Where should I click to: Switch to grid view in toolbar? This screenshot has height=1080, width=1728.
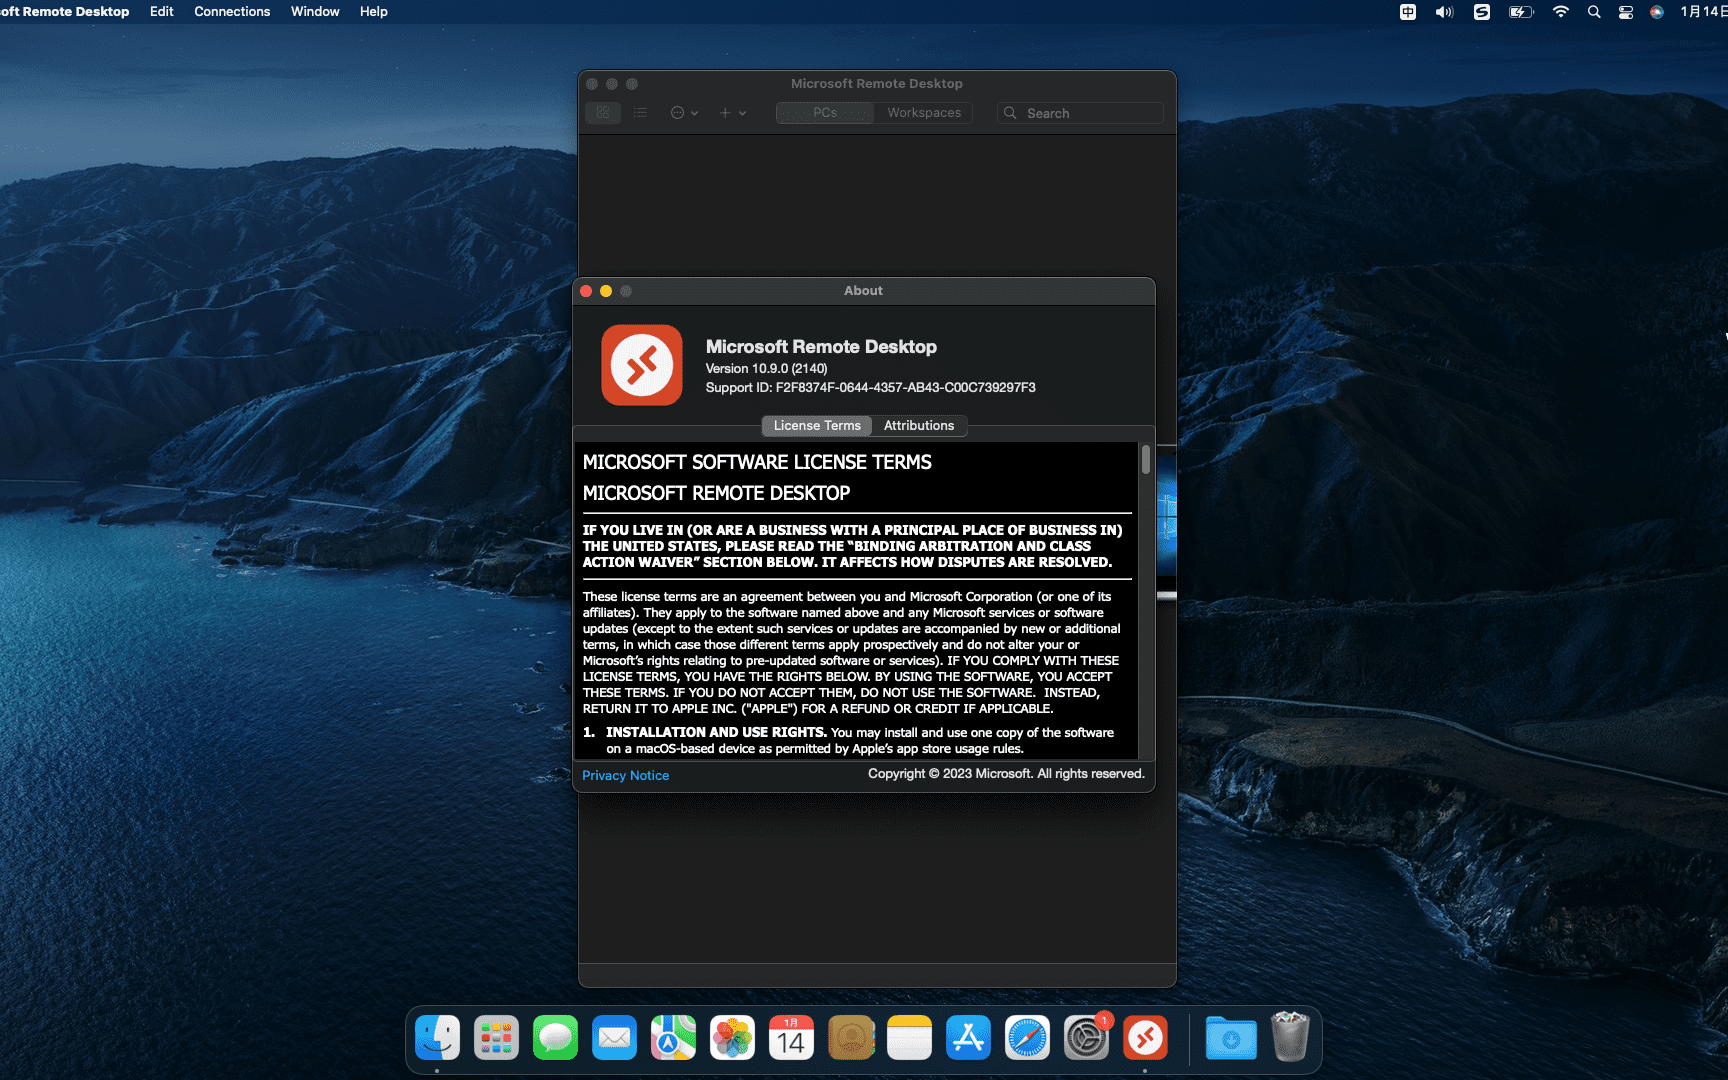point(603,113)
